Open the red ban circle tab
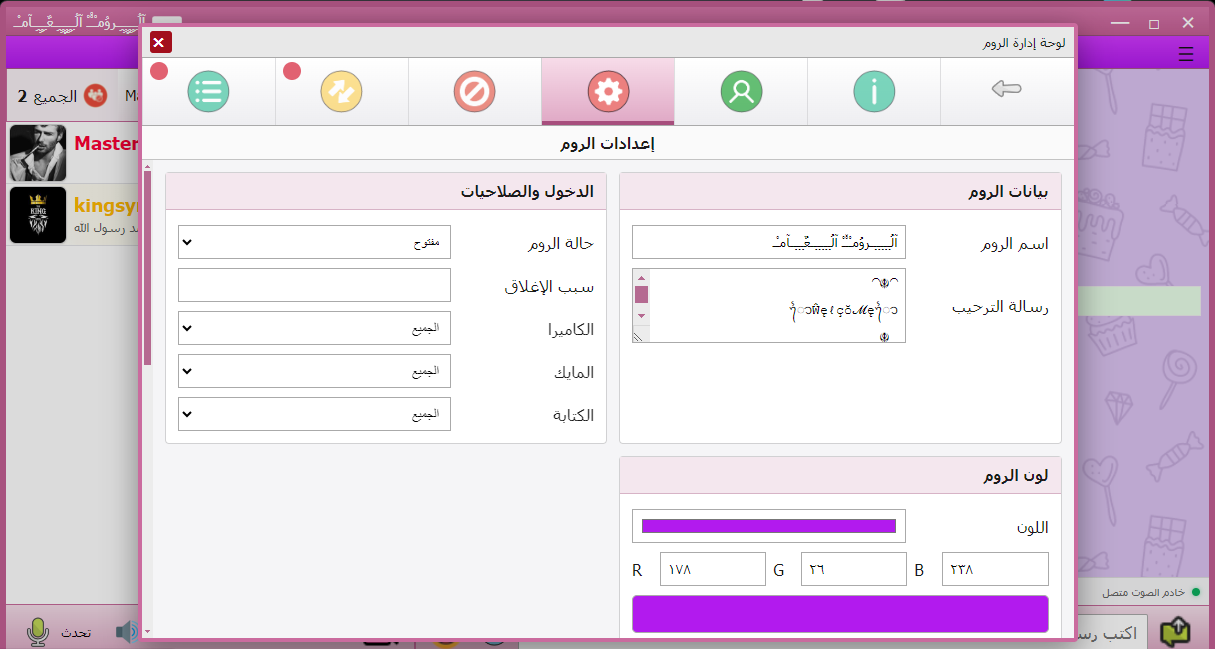Viewport: 1215px width, 649px height. click(x=475, y=92)
